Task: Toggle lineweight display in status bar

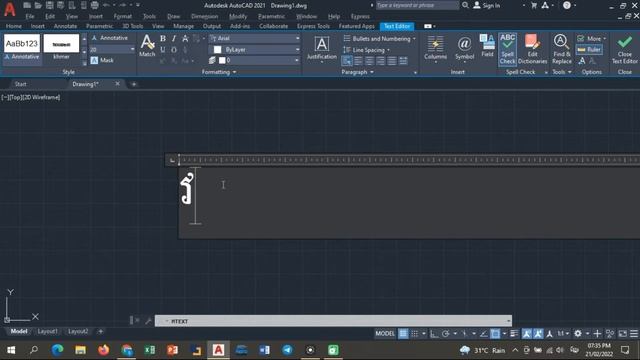Action: click(514, 333)
